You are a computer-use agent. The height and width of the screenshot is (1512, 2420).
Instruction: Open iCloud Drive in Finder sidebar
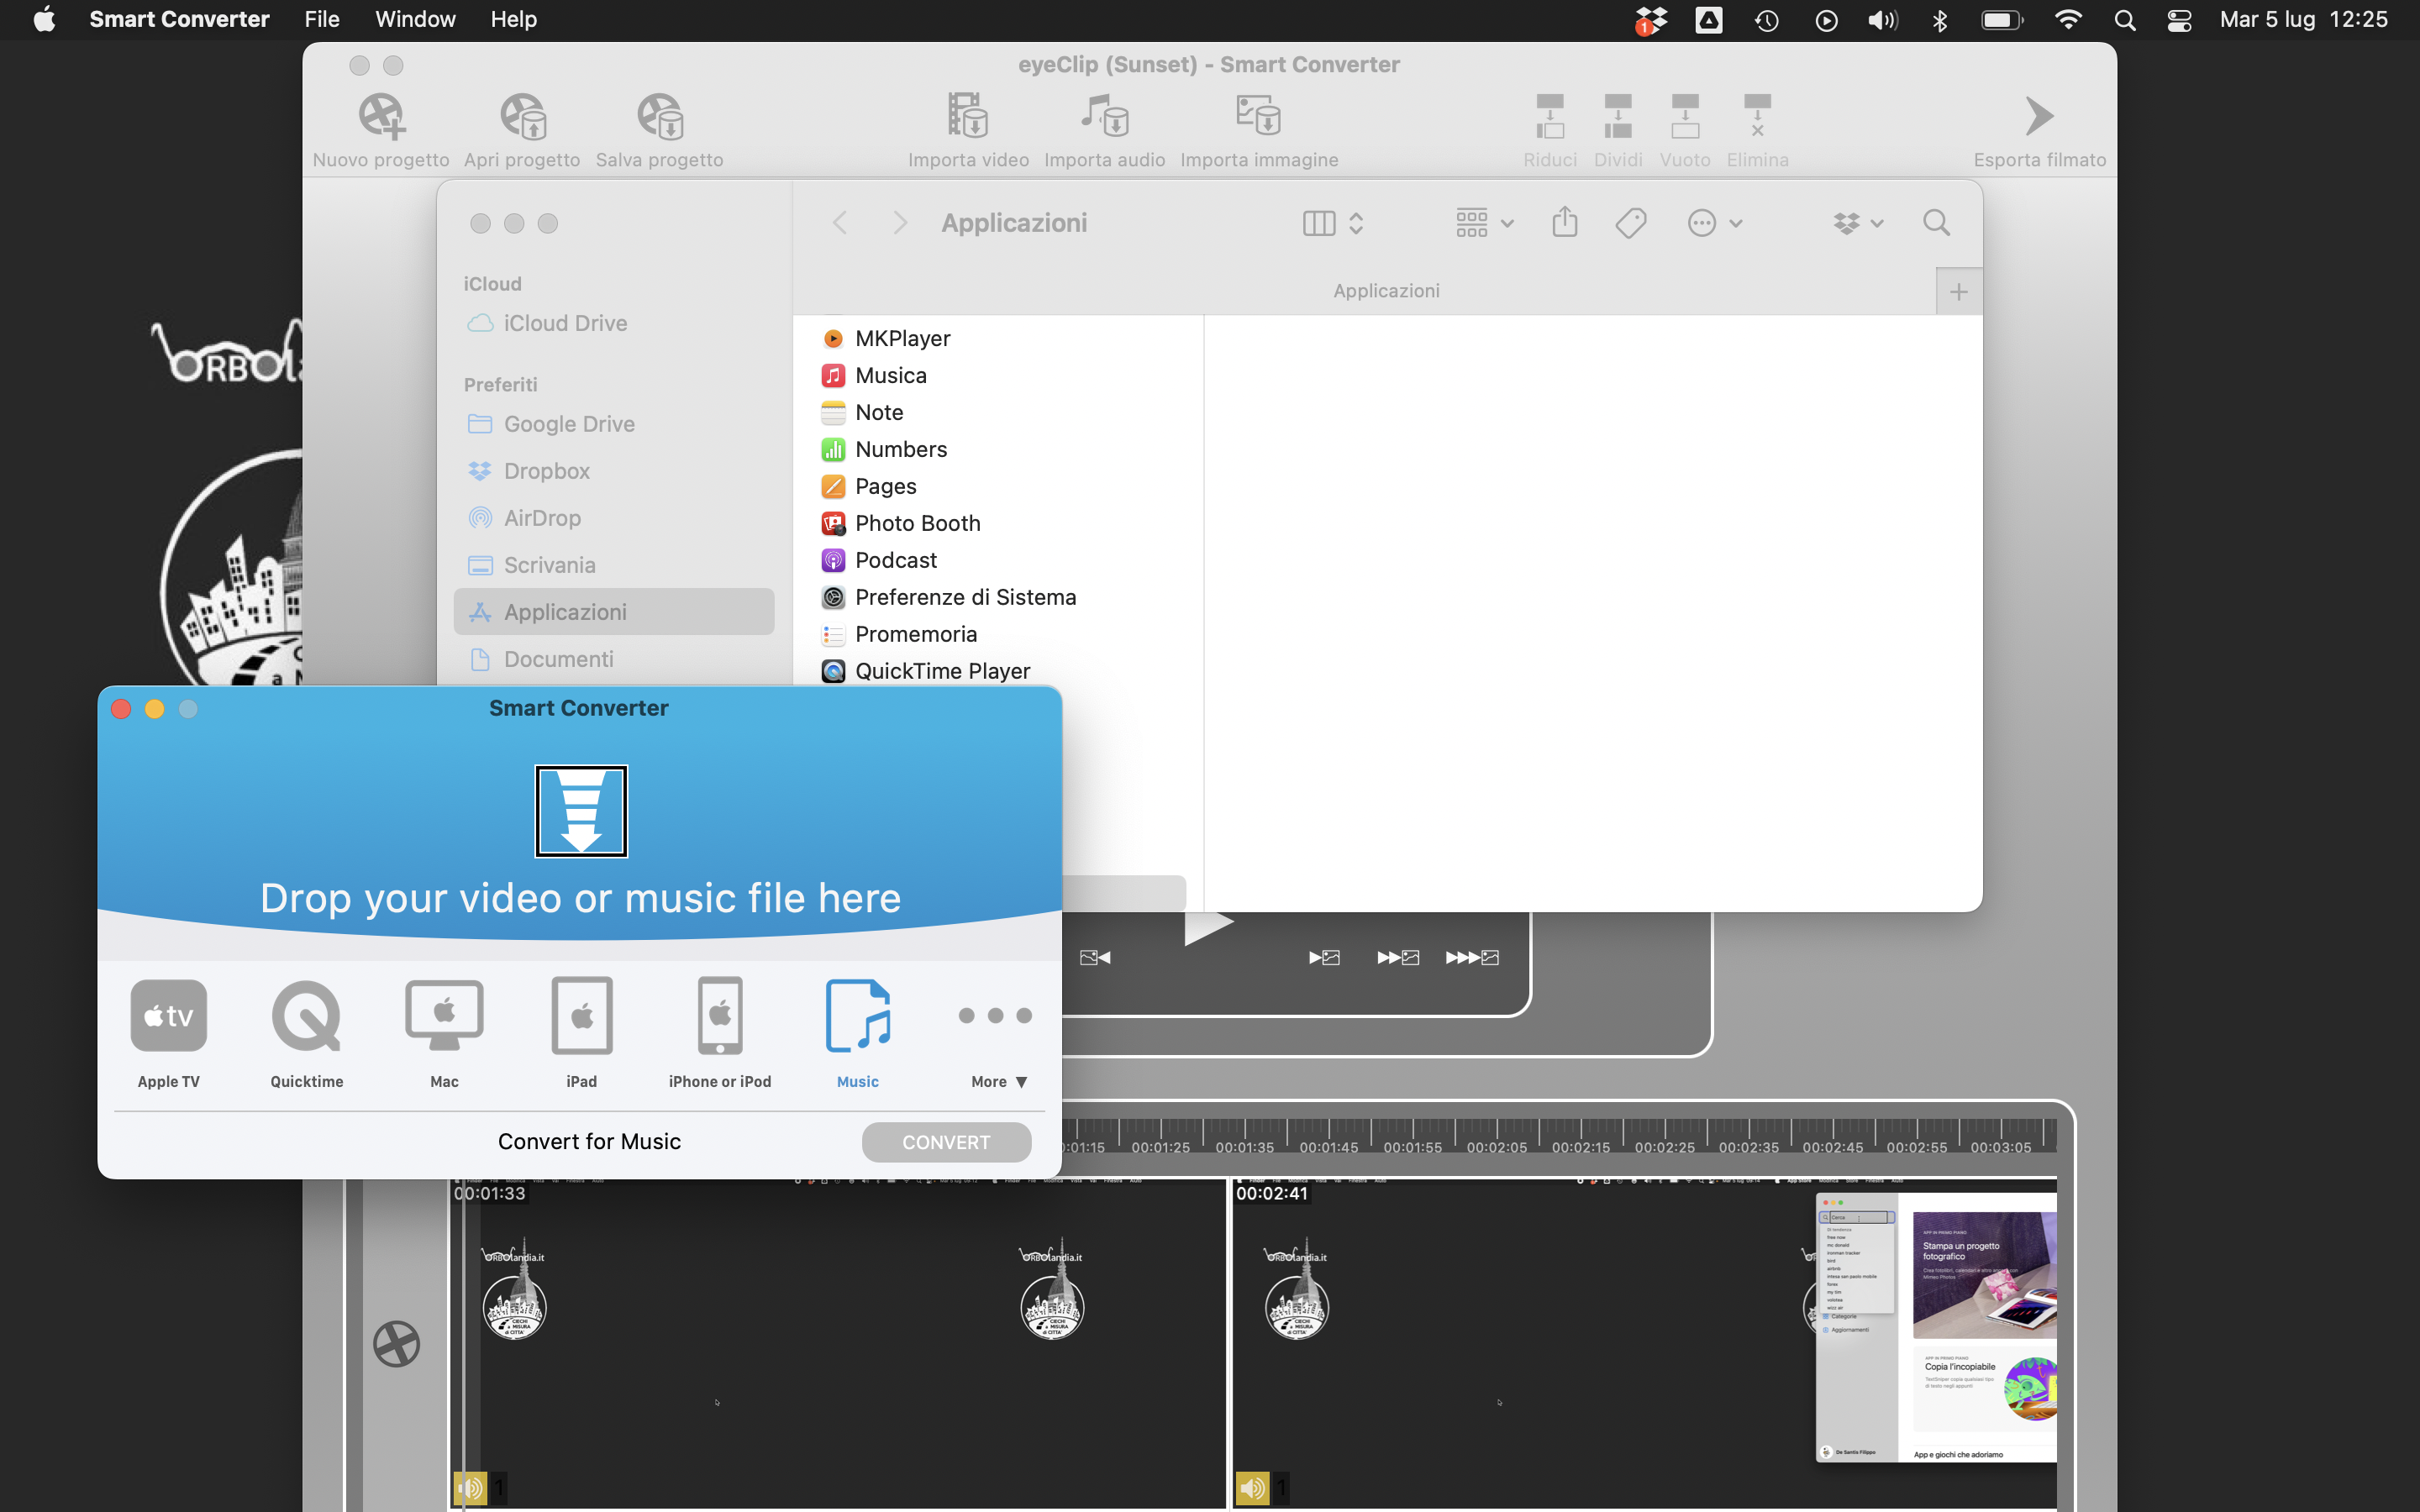coord(613,323)
